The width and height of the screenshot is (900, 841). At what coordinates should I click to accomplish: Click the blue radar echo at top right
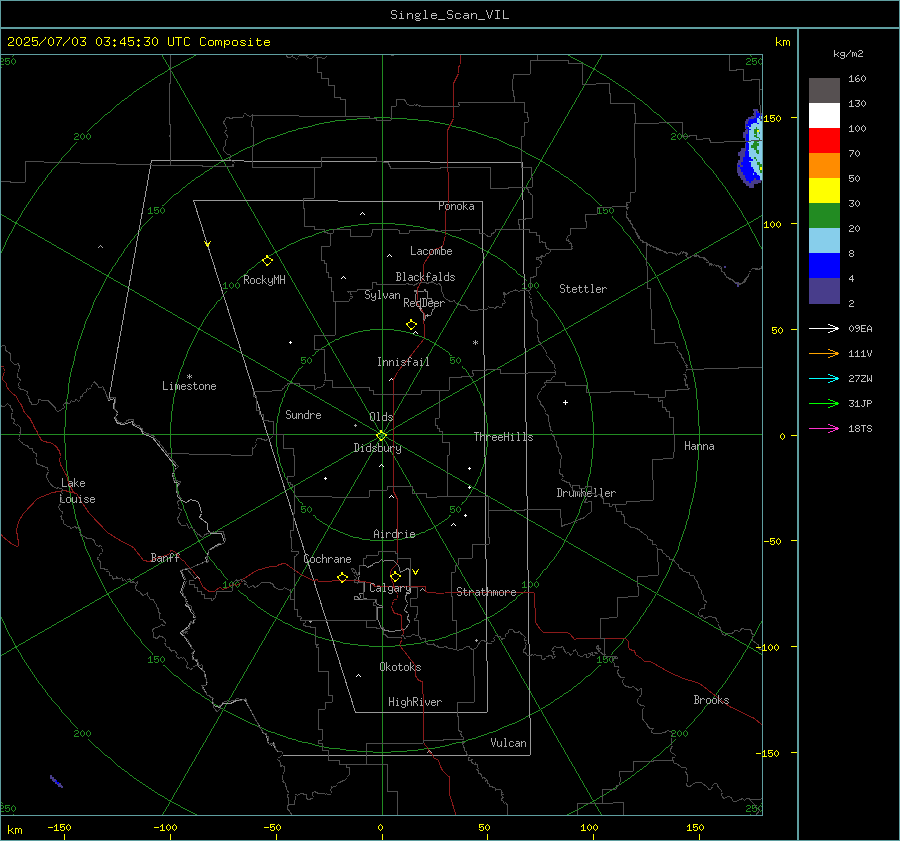click(750, 149)
